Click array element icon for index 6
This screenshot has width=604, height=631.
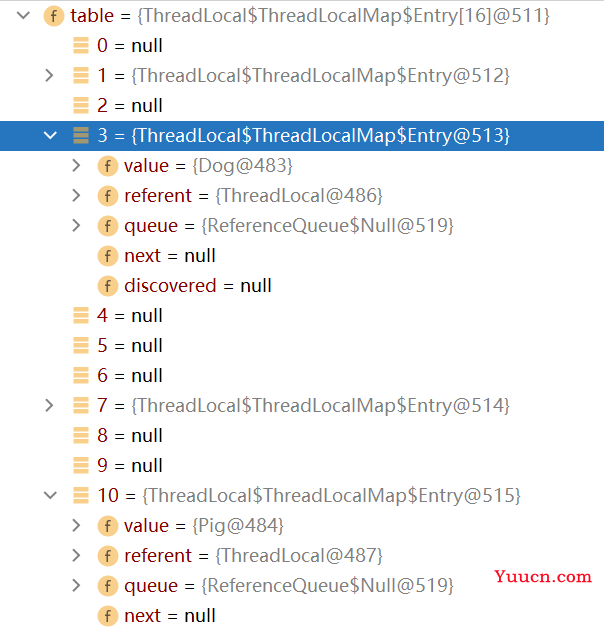(x=81, y=375)
